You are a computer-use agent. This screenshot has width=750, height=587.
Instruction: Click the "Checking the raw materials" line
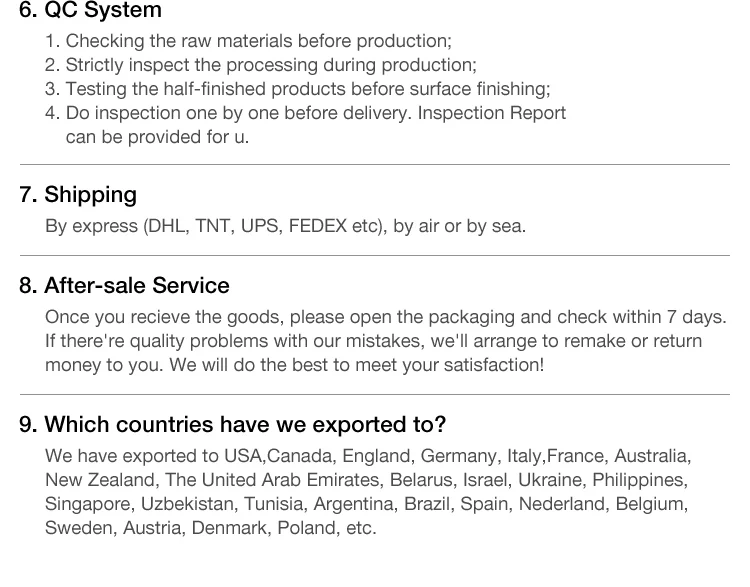tap(258, 41)
